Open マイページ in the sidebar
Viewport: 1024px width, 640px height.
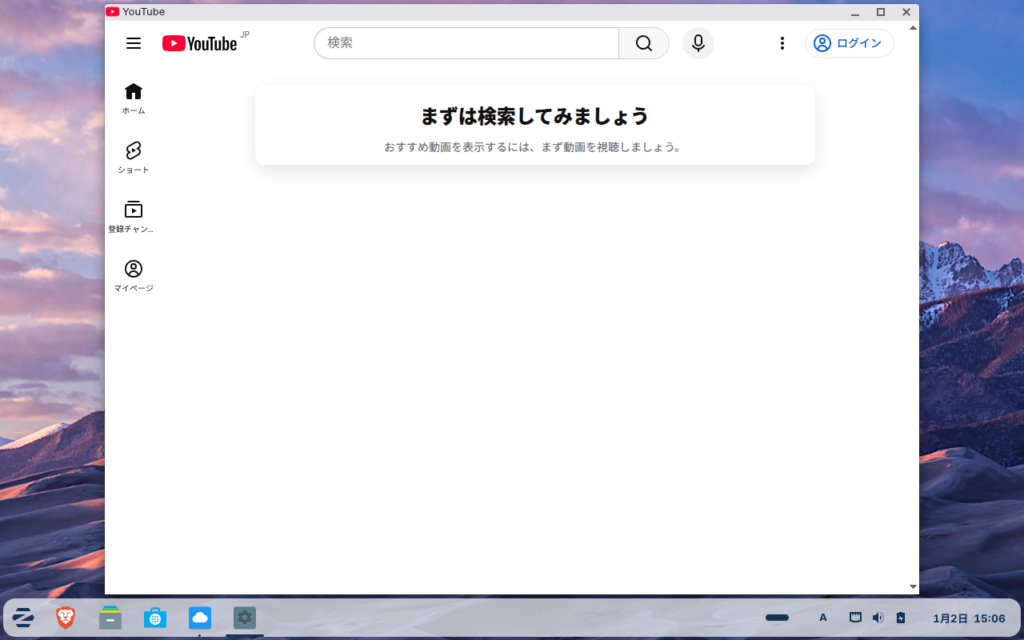click(133, 275)
